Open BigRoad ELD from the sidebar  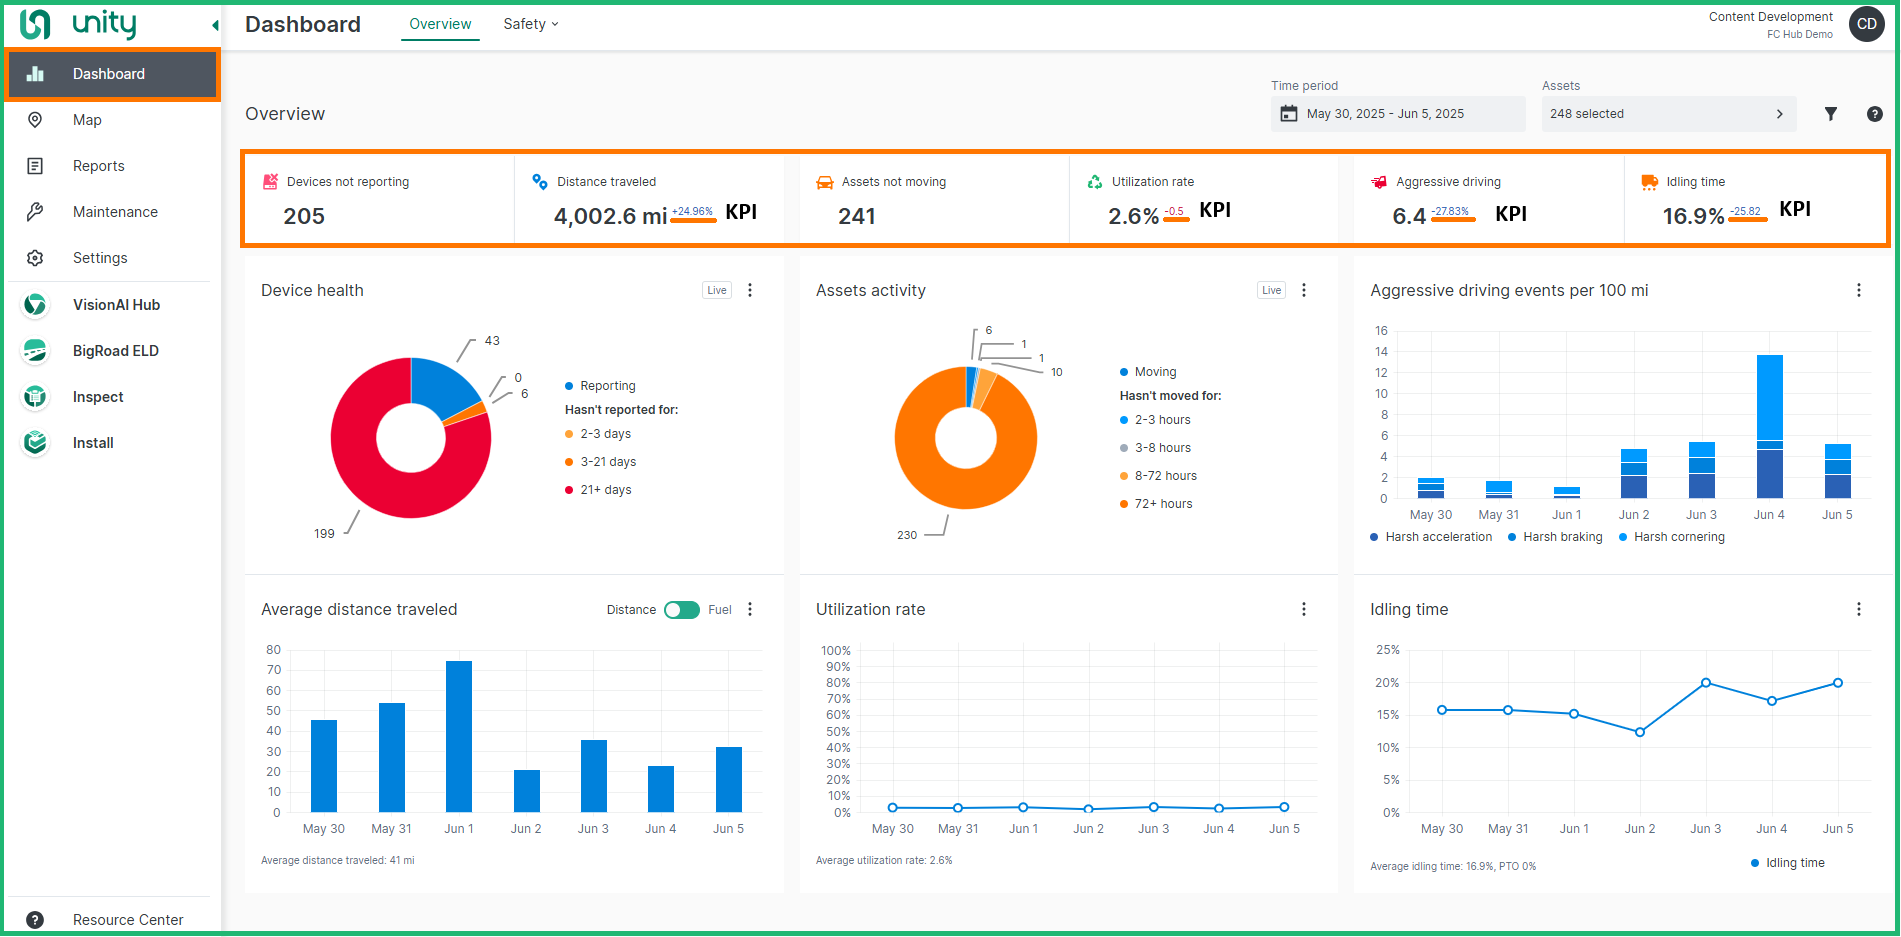(115, 350)
